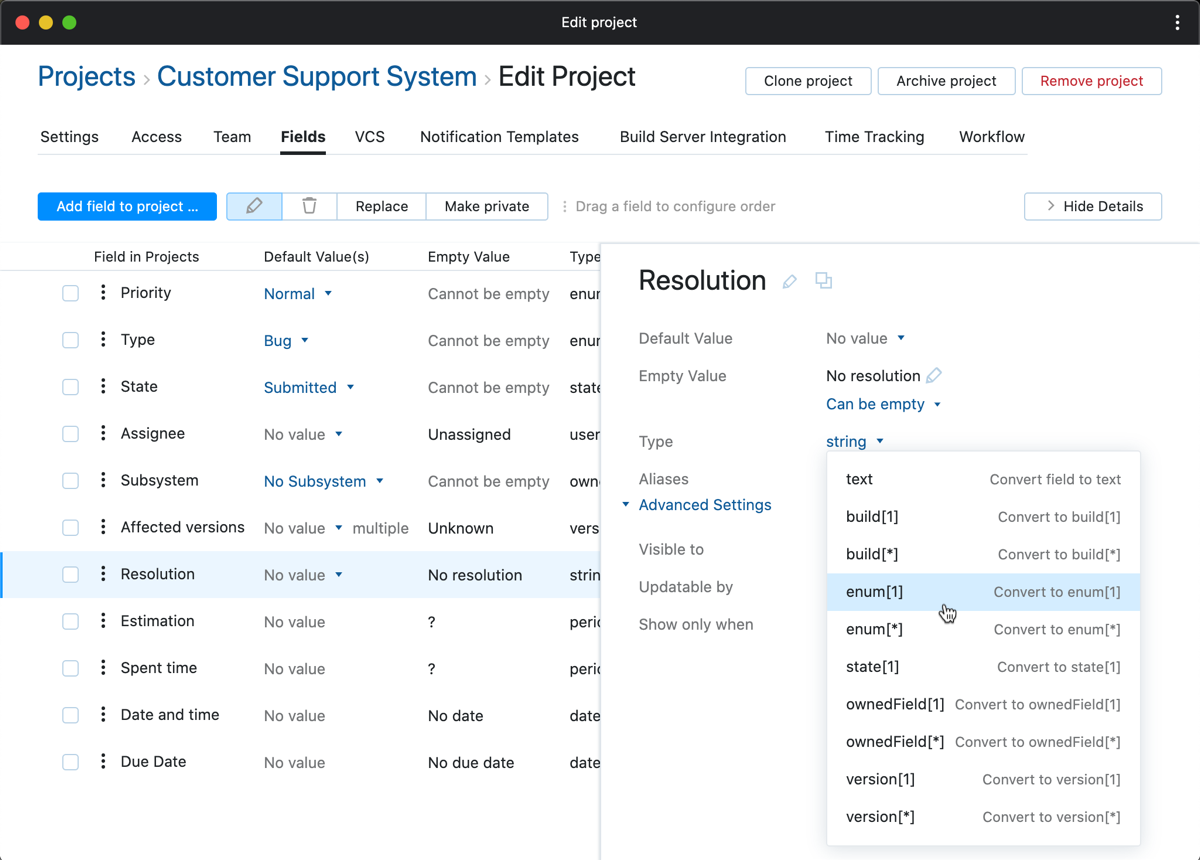Open the three-dot menu in the title bar
The height and width of the screenshot is (860, 1200).
(1177, 22)
